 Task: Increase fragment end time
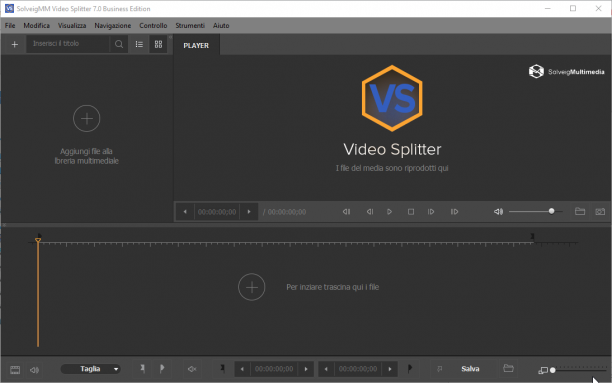click(390, 369)
